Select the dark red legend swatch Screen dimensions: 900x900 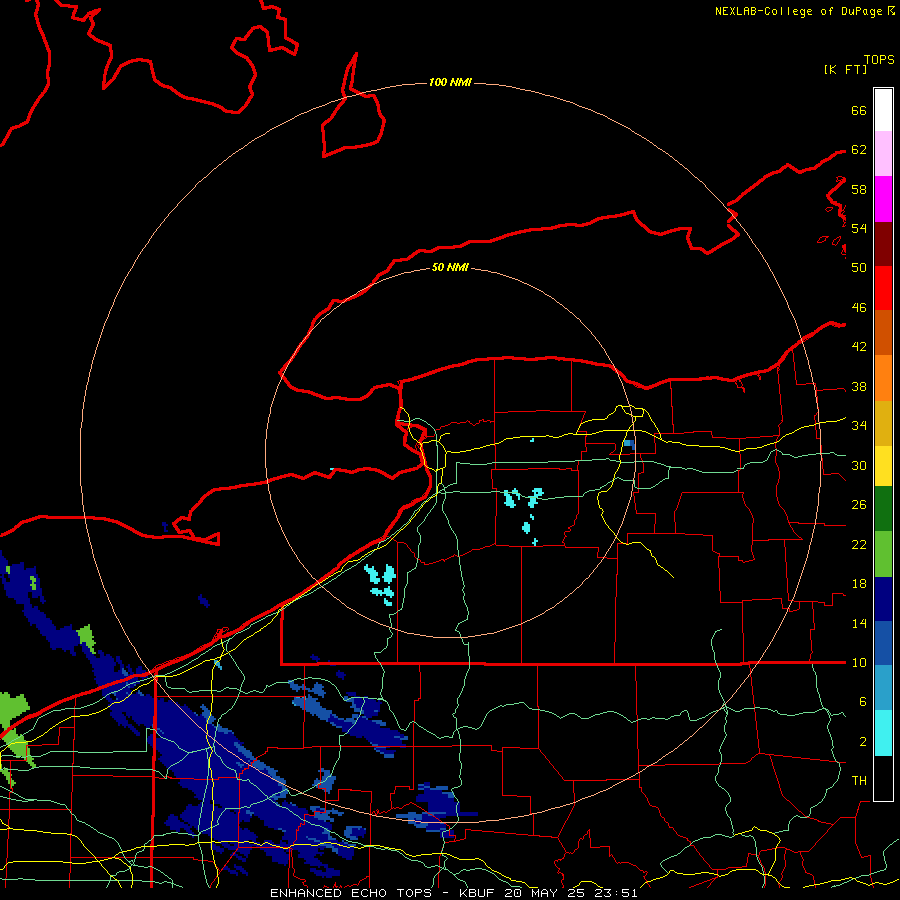(x=883, y=243)
